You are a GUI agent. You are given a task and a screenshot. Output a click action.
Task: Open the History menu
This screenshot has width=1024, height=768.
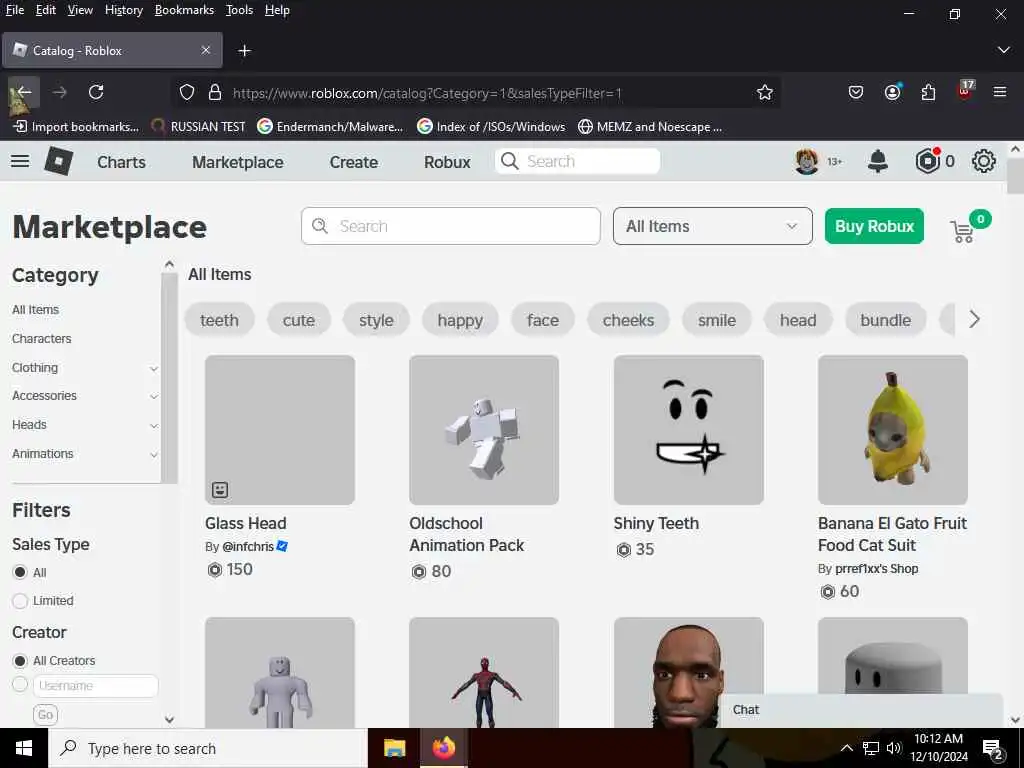(x=123, y=10)
